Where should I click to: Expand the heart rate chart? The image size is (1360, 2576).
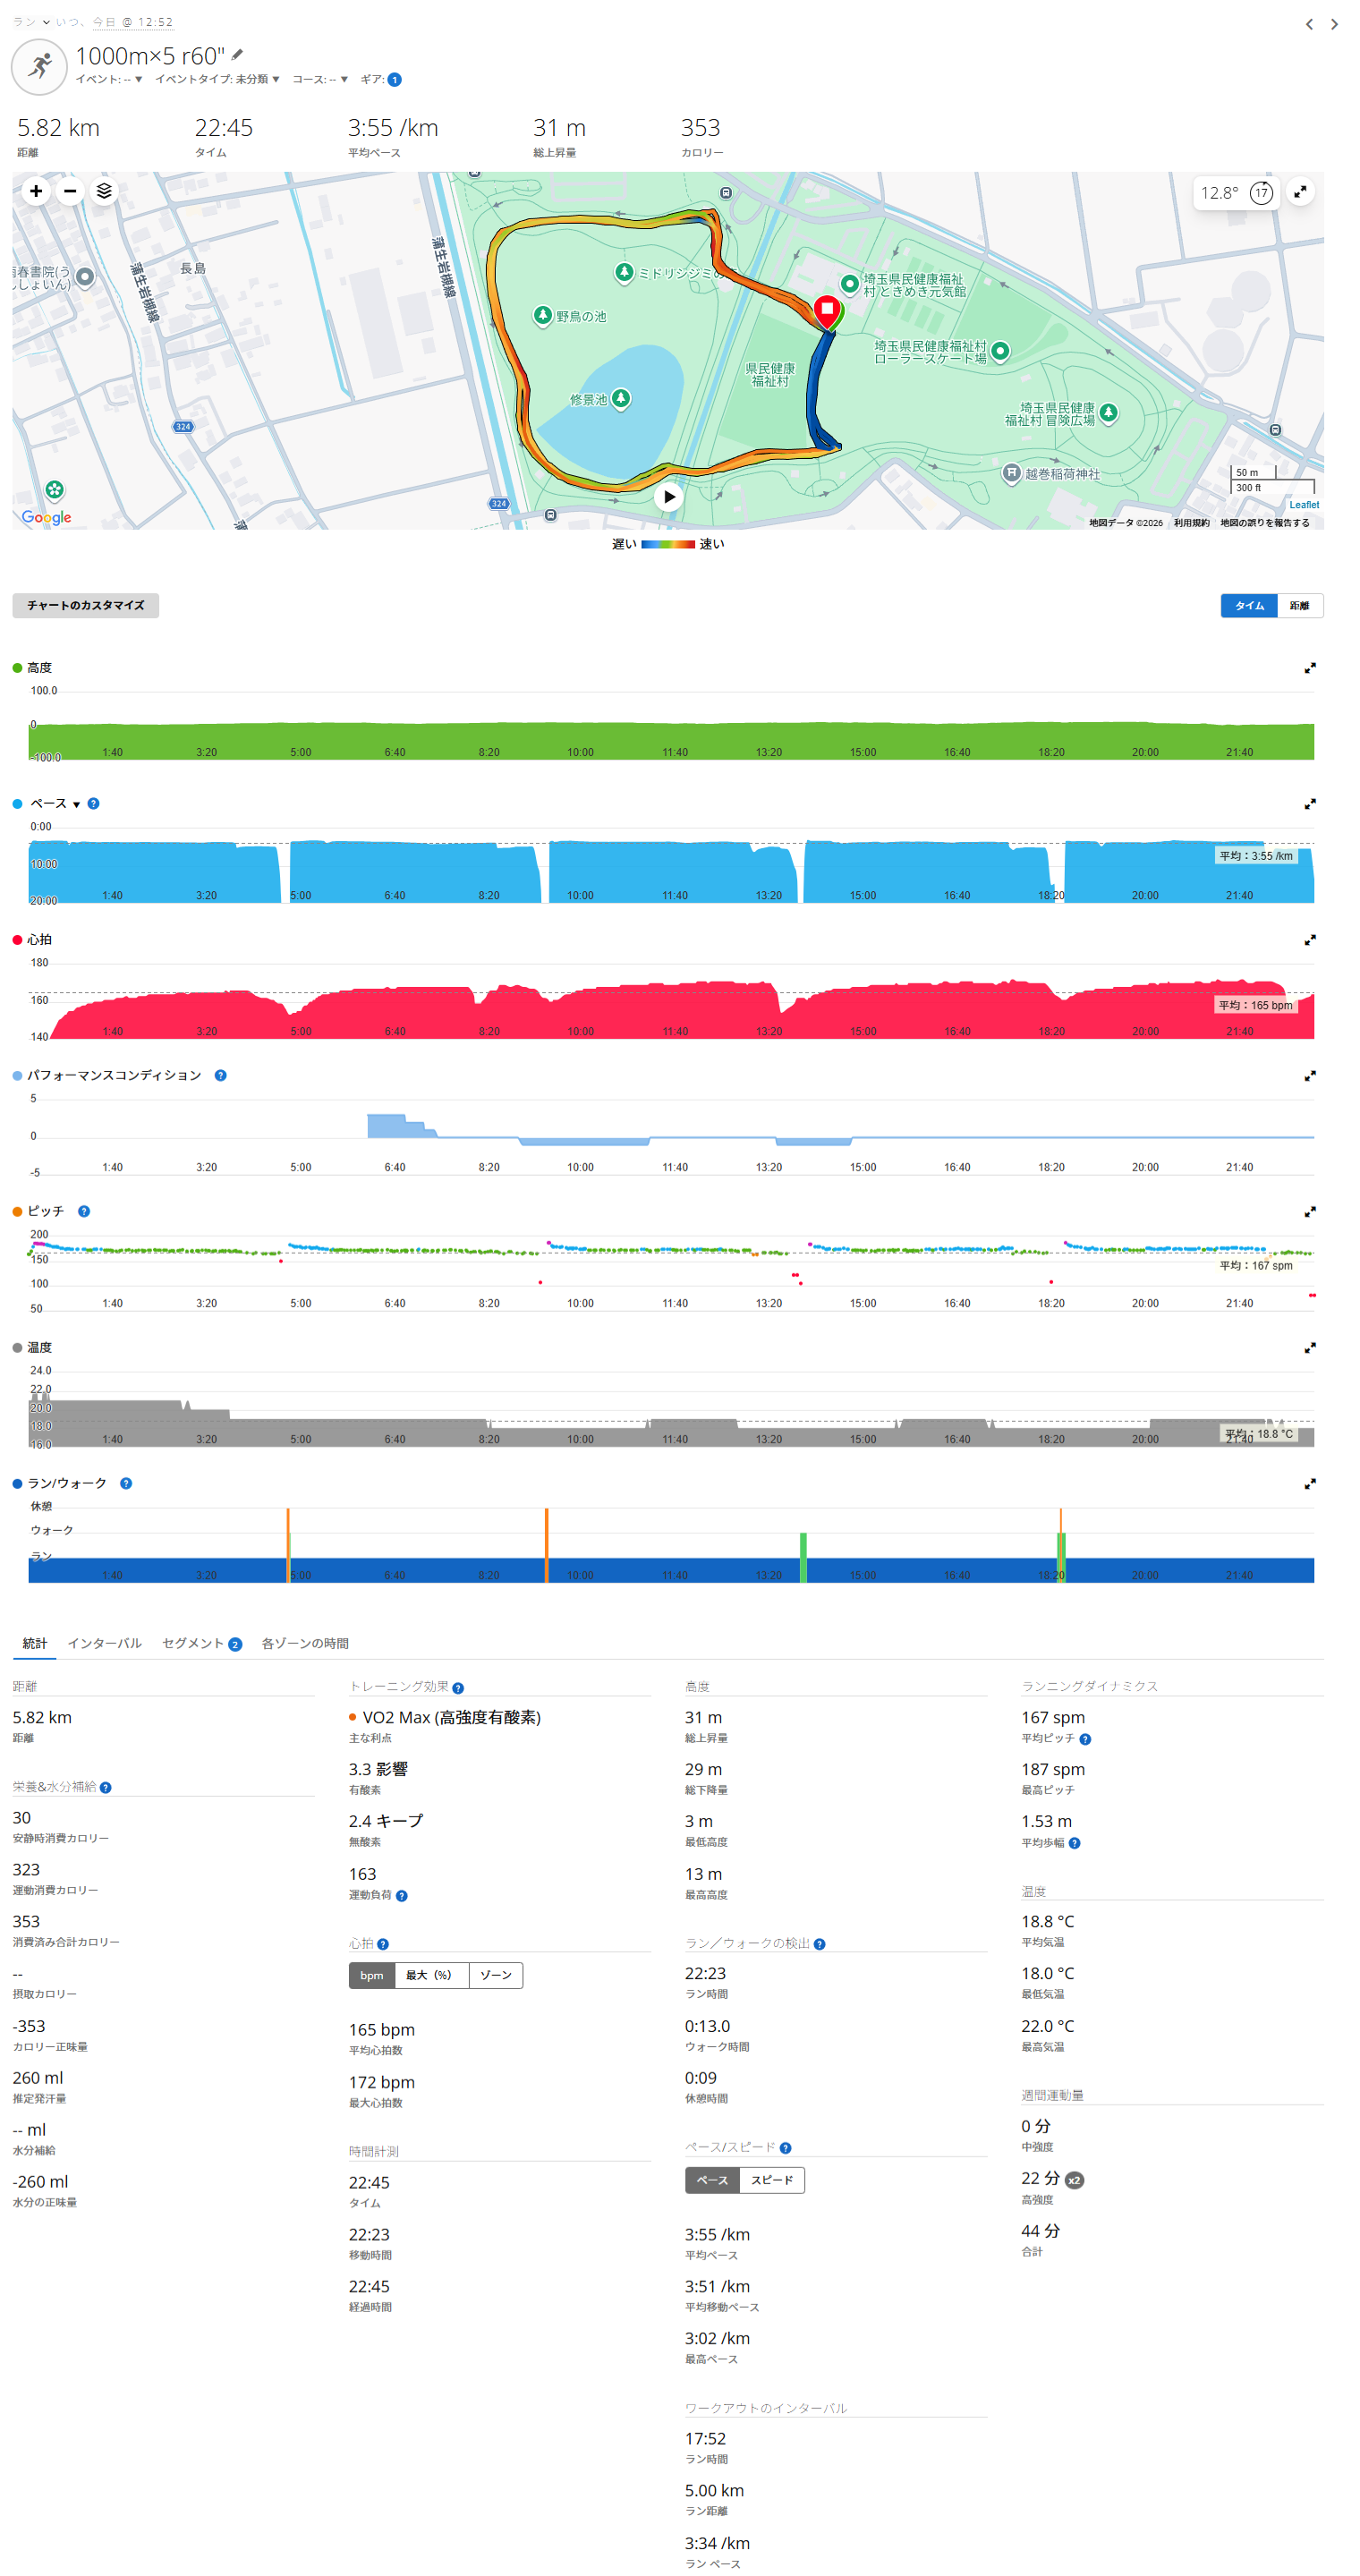pos(1309,940)
